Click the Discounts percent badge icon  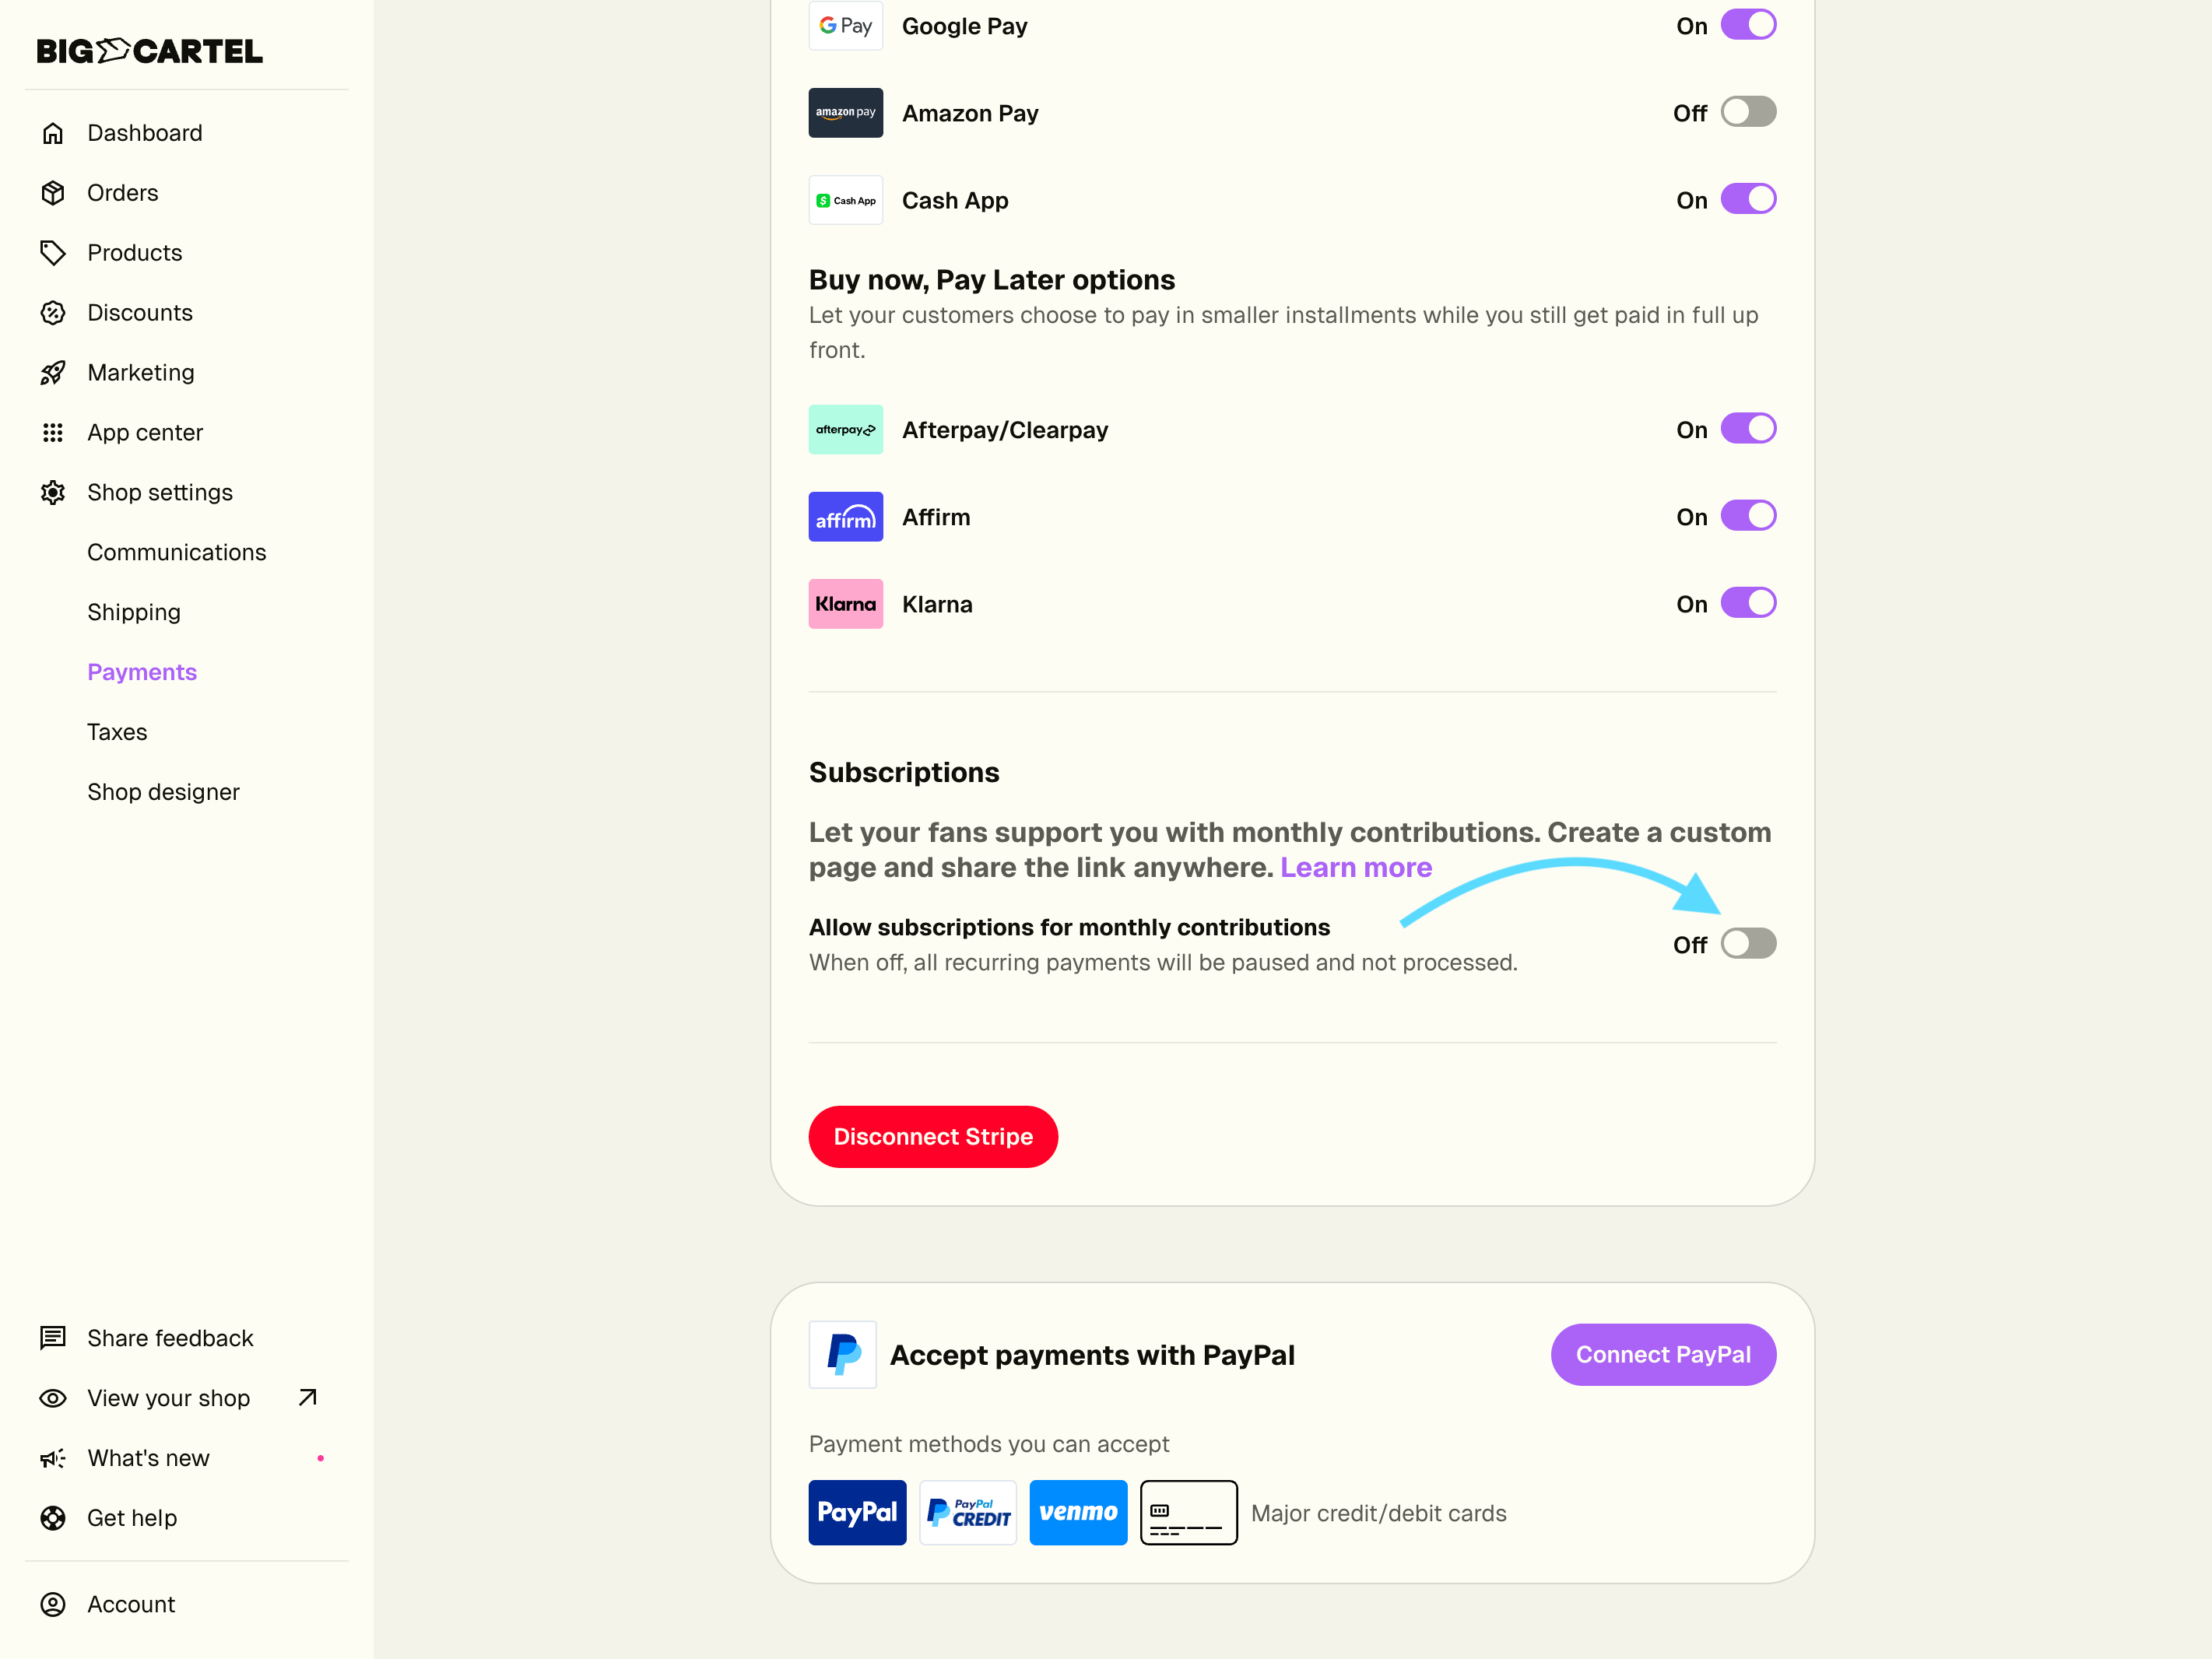tap(53, 313)
